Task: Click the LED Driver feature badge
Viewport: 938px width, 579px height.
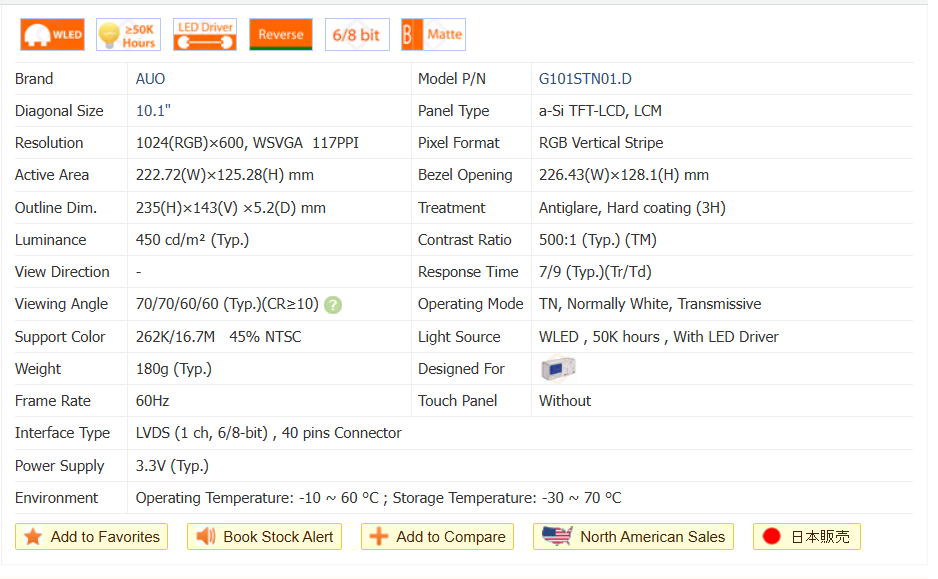Action: coord(205,35)
